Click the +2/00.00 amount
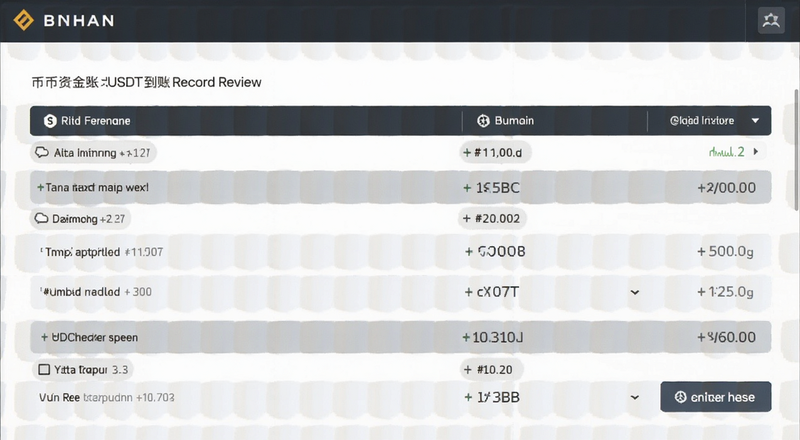The image size is (800, 440). (727, 187)
